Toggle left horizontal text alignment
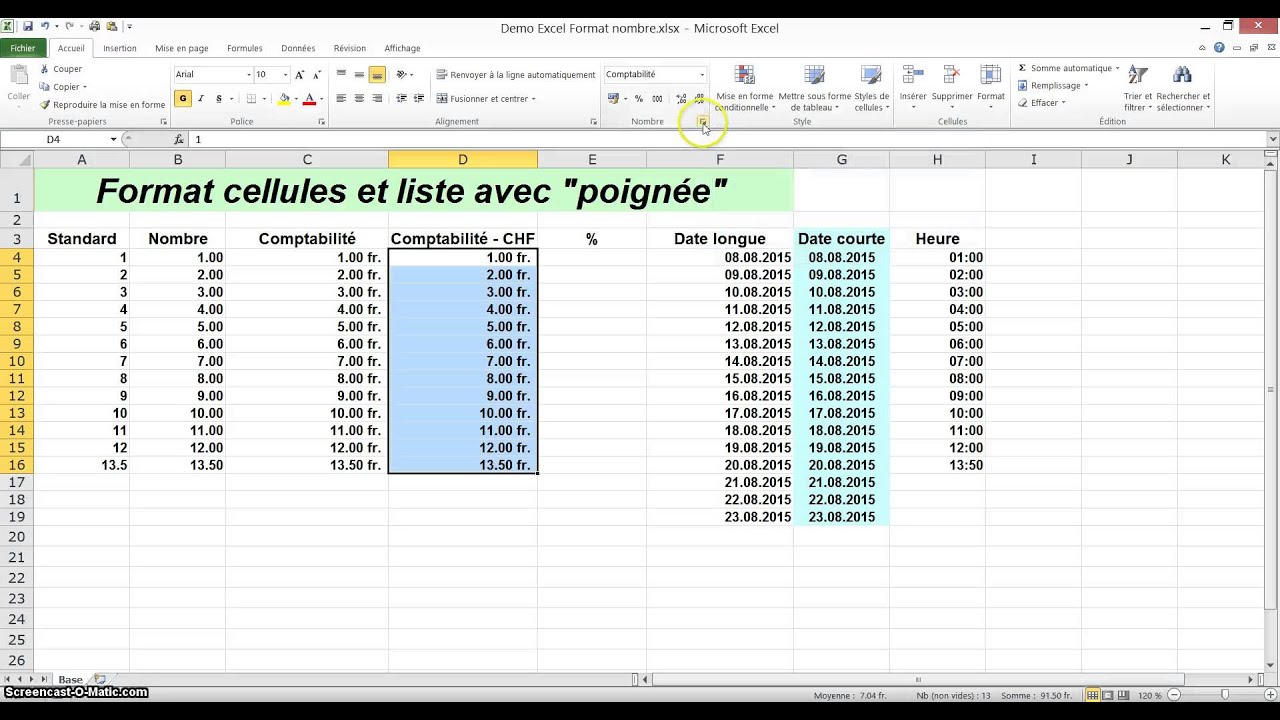 (x=341, y=98)
